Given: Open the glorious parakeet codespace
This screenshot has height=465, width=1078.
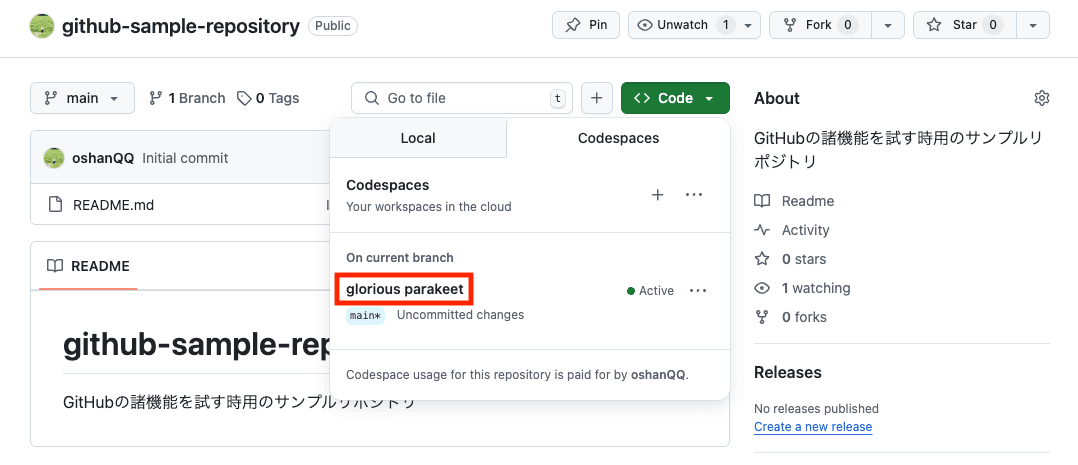Looking at the screenshot, I should click(405, 290).
